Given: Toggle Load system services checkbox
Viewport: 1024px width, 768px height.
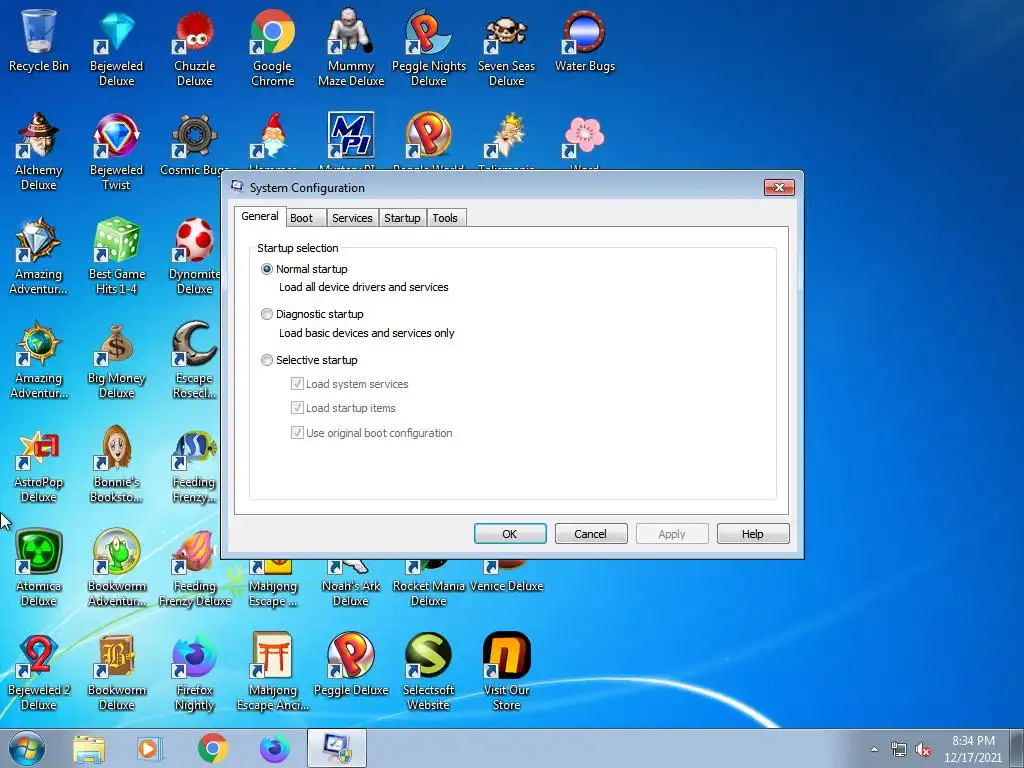Looking at the screenshot, I should tap(297, 383).
